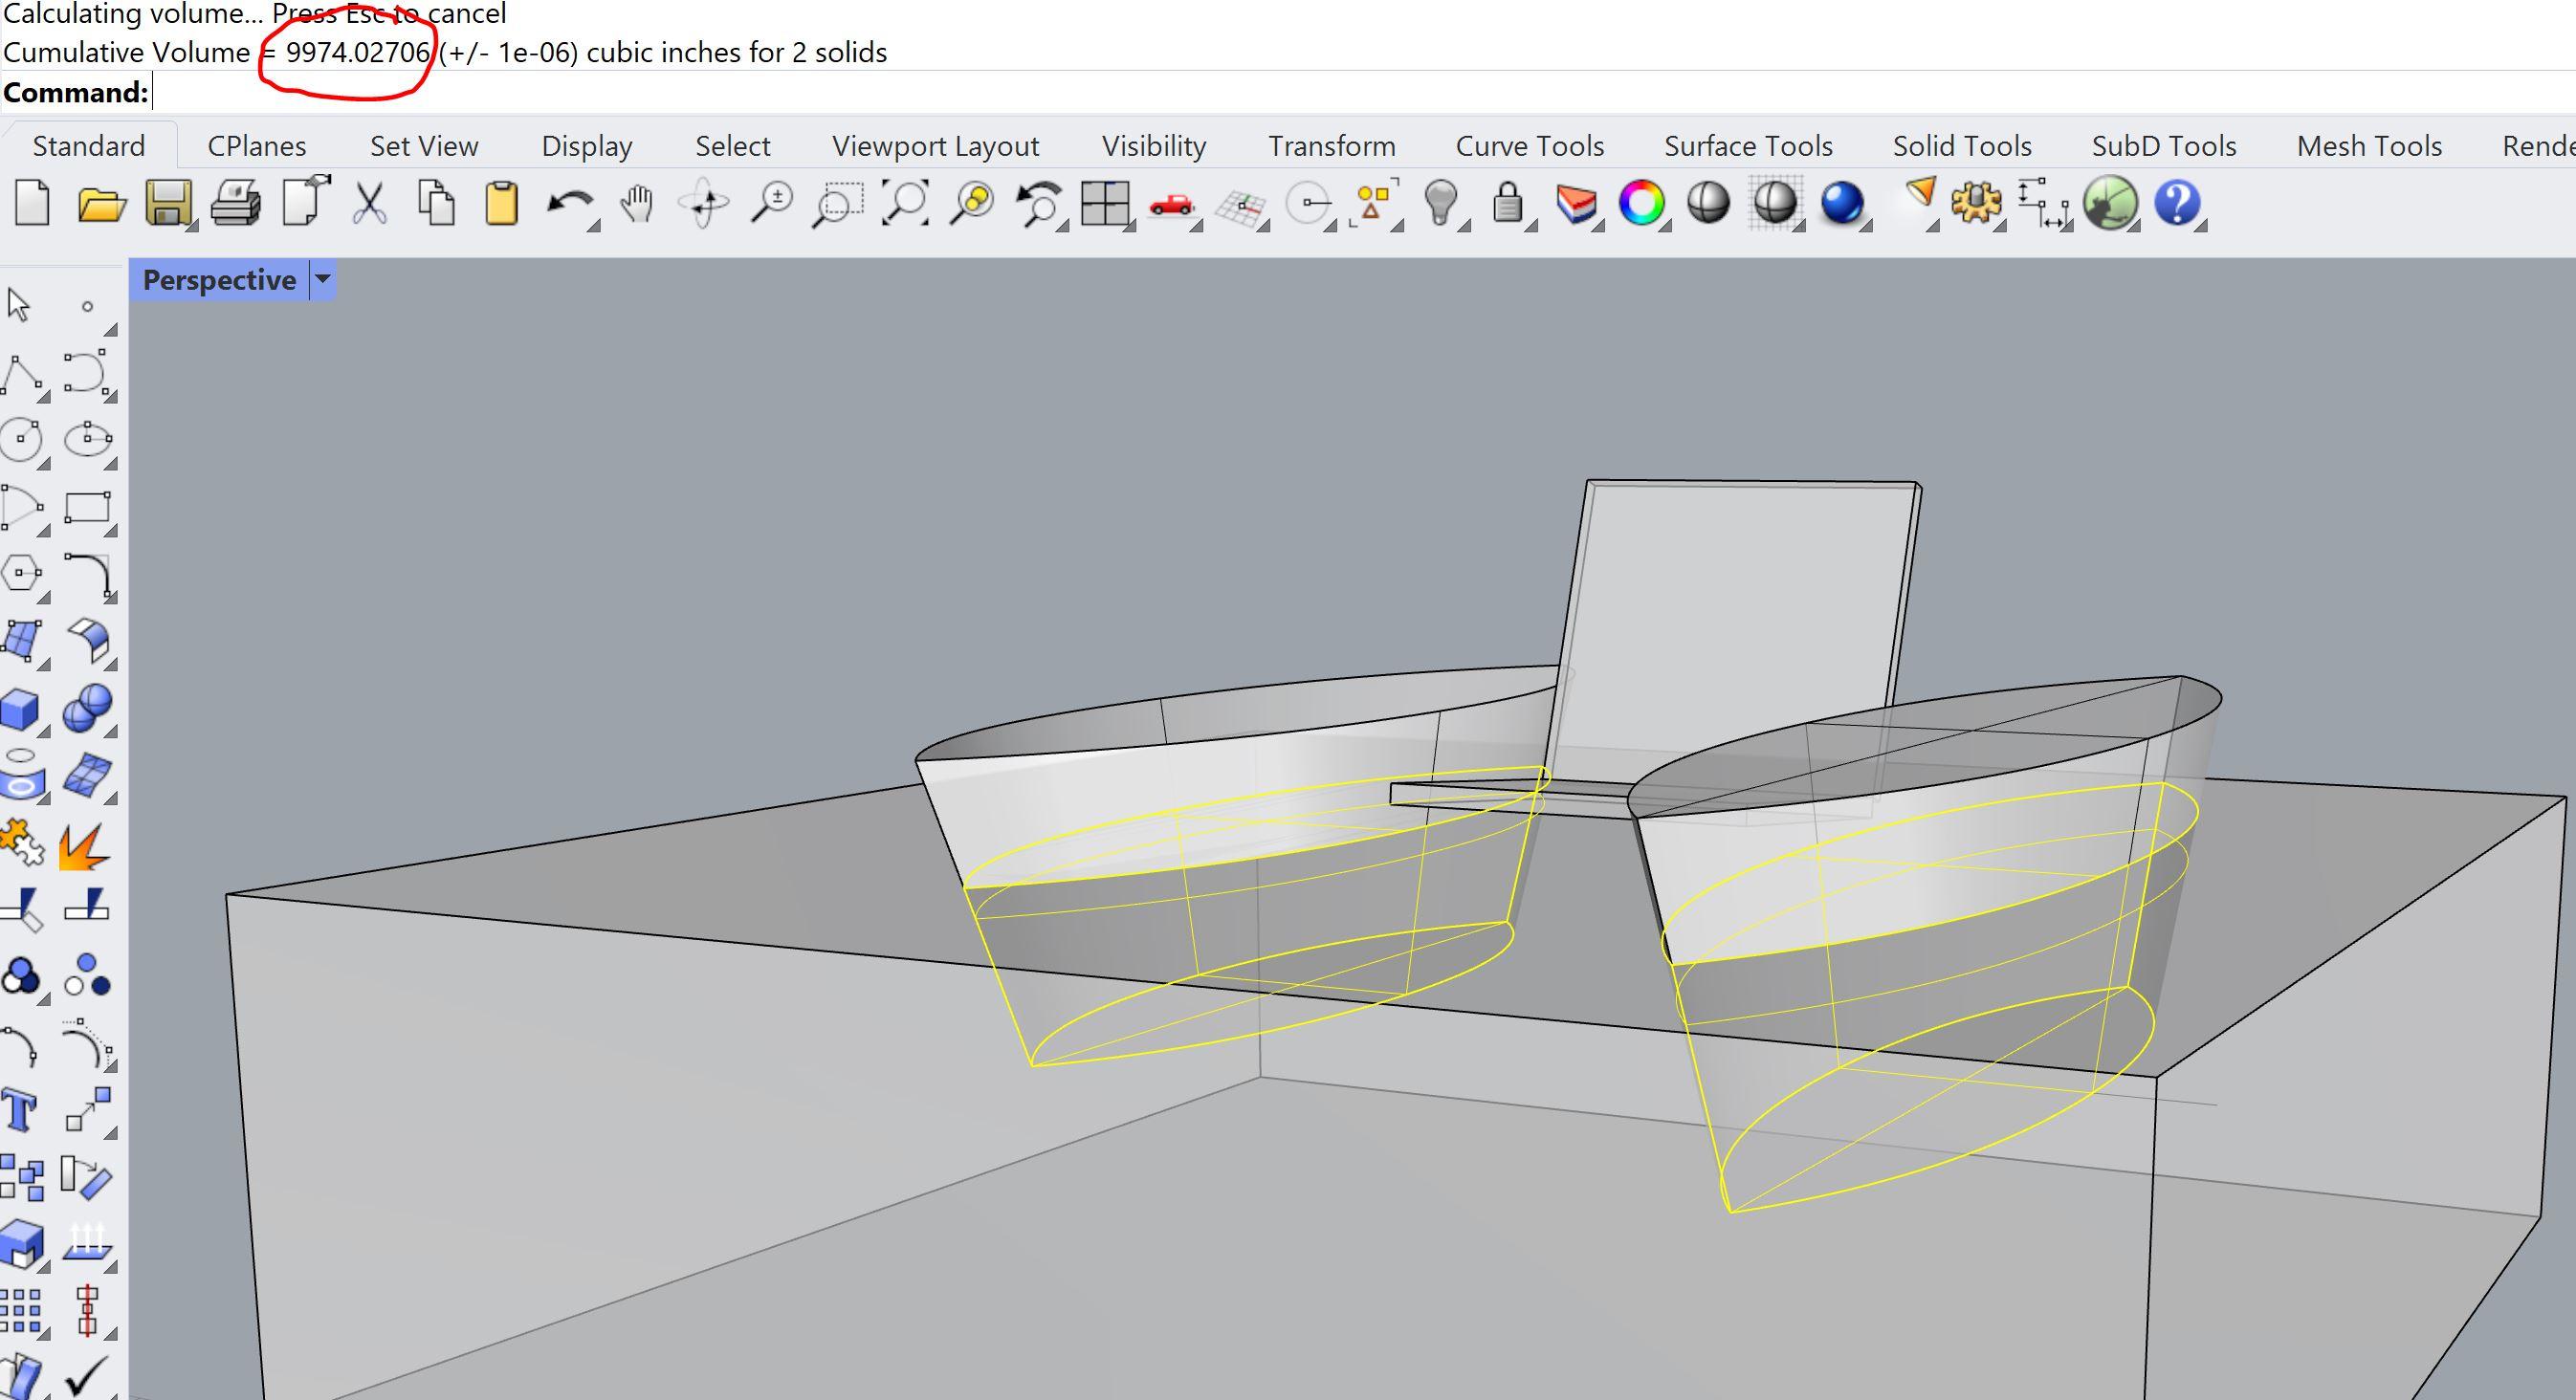This screenshot has height=1400, width=2576.
Task: Open the Perspective viewport dropdown arrow
Action: pos(322,280)
